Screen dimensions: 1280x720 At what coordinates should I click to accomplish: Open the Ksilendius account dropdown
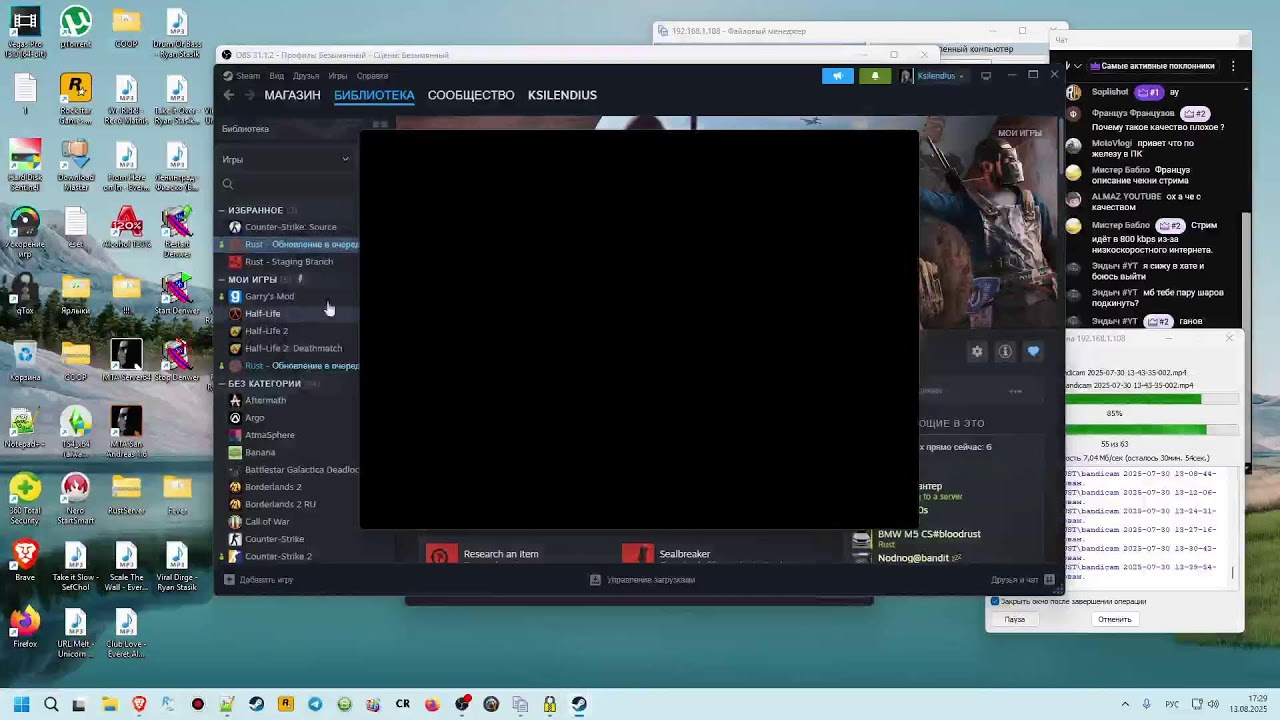[x=934, y=76]
